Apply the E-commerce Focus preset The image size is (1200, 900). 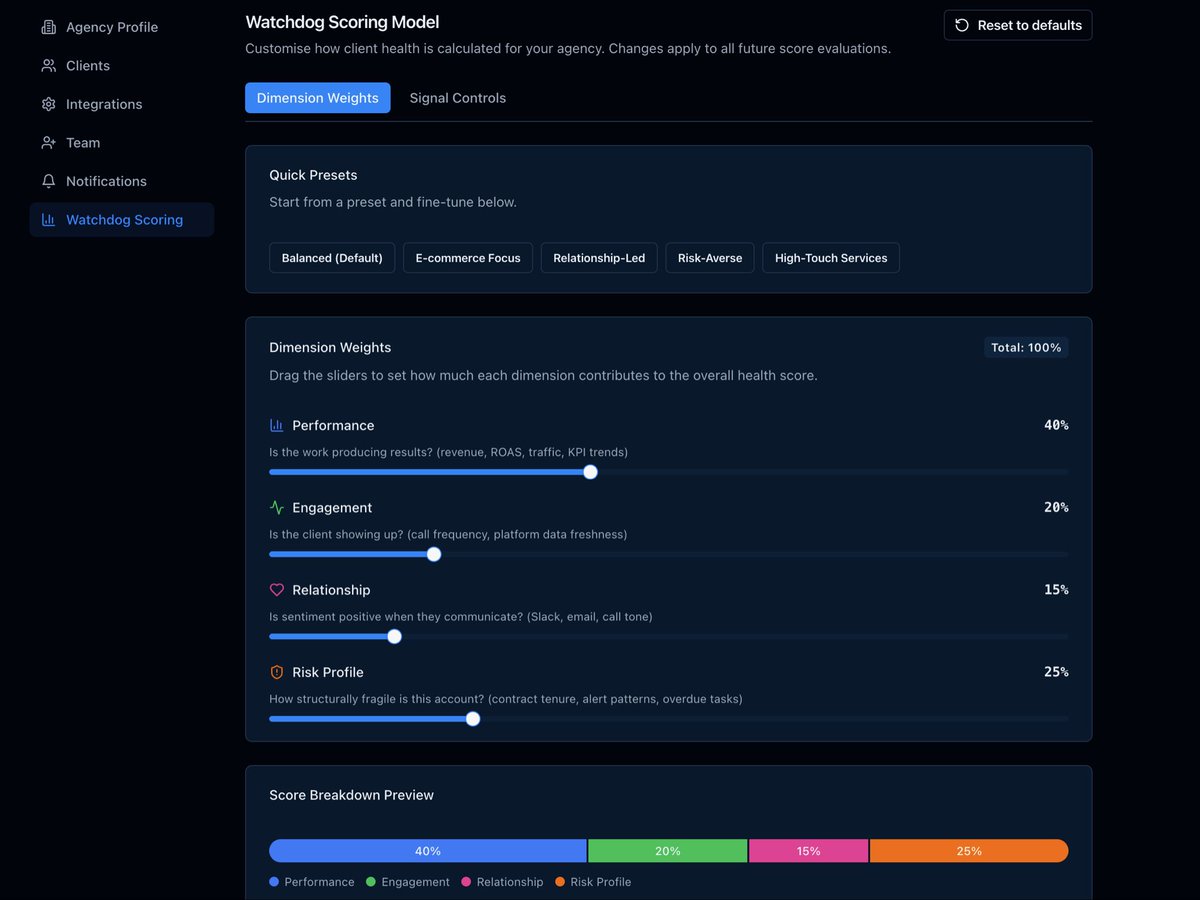tap(468, 258)
